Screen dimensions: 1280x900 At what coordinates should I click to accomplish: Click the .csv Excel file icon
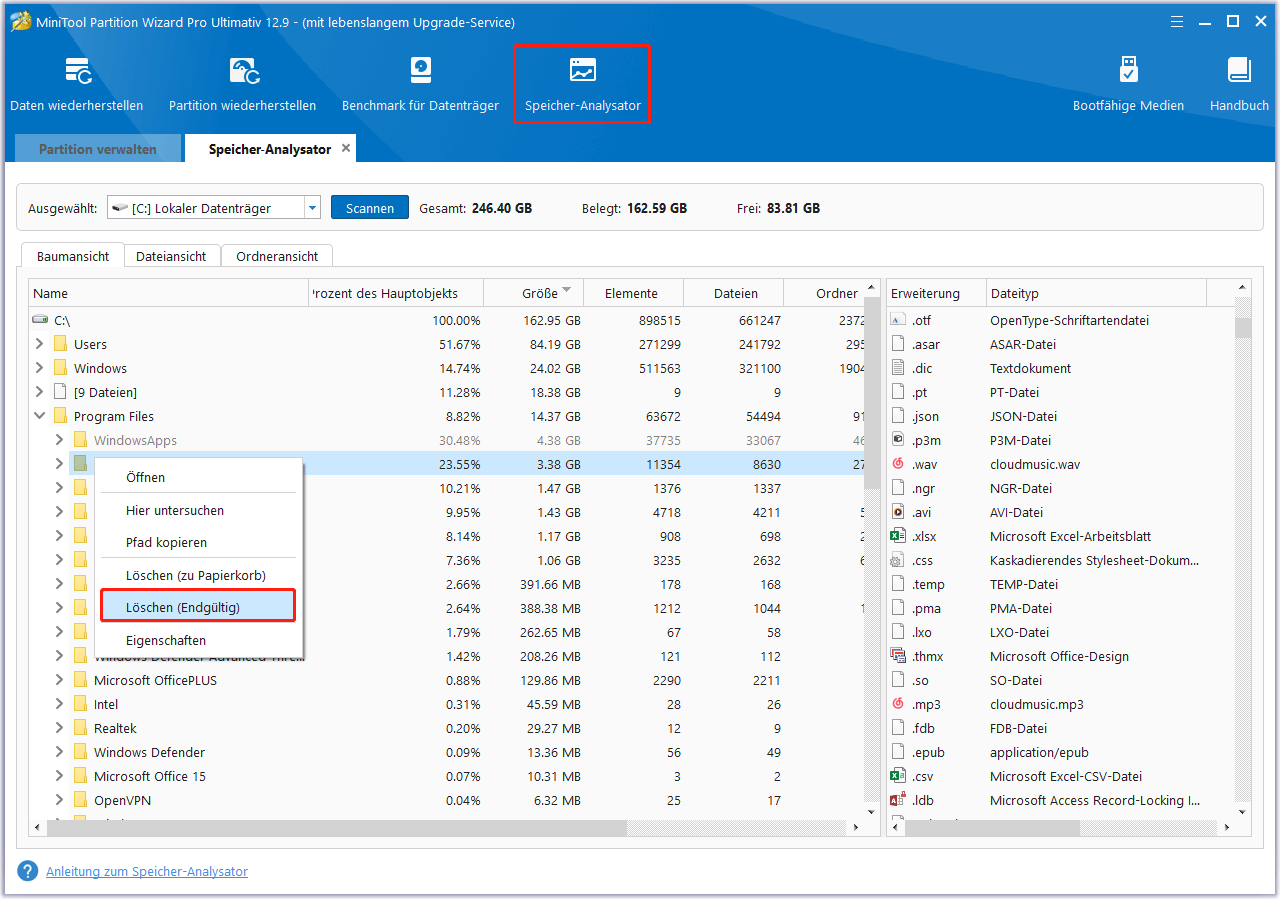click(898, 776)
